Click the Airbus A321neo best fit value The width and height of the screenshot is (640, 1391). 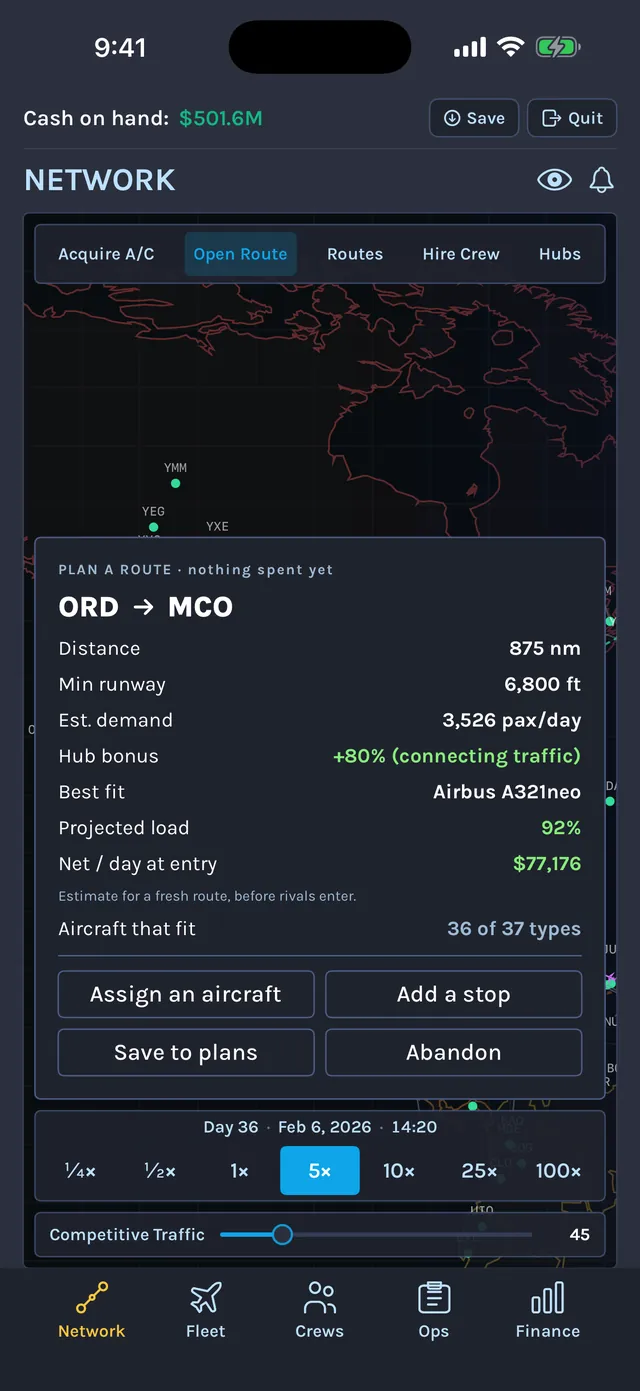[507, 792]
